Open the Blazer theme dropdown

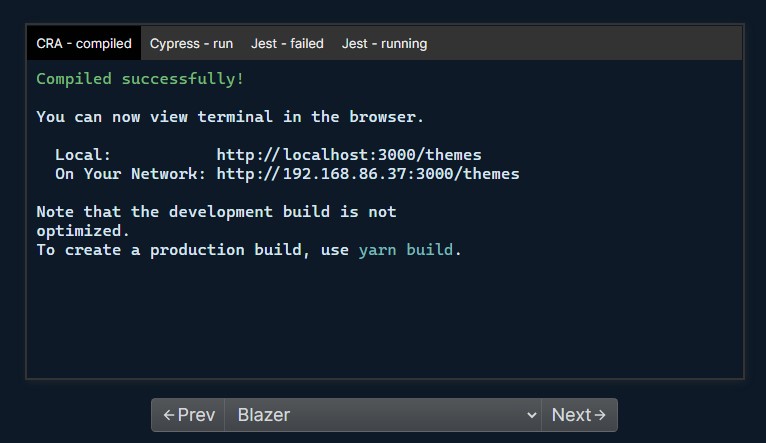[383, 415]
